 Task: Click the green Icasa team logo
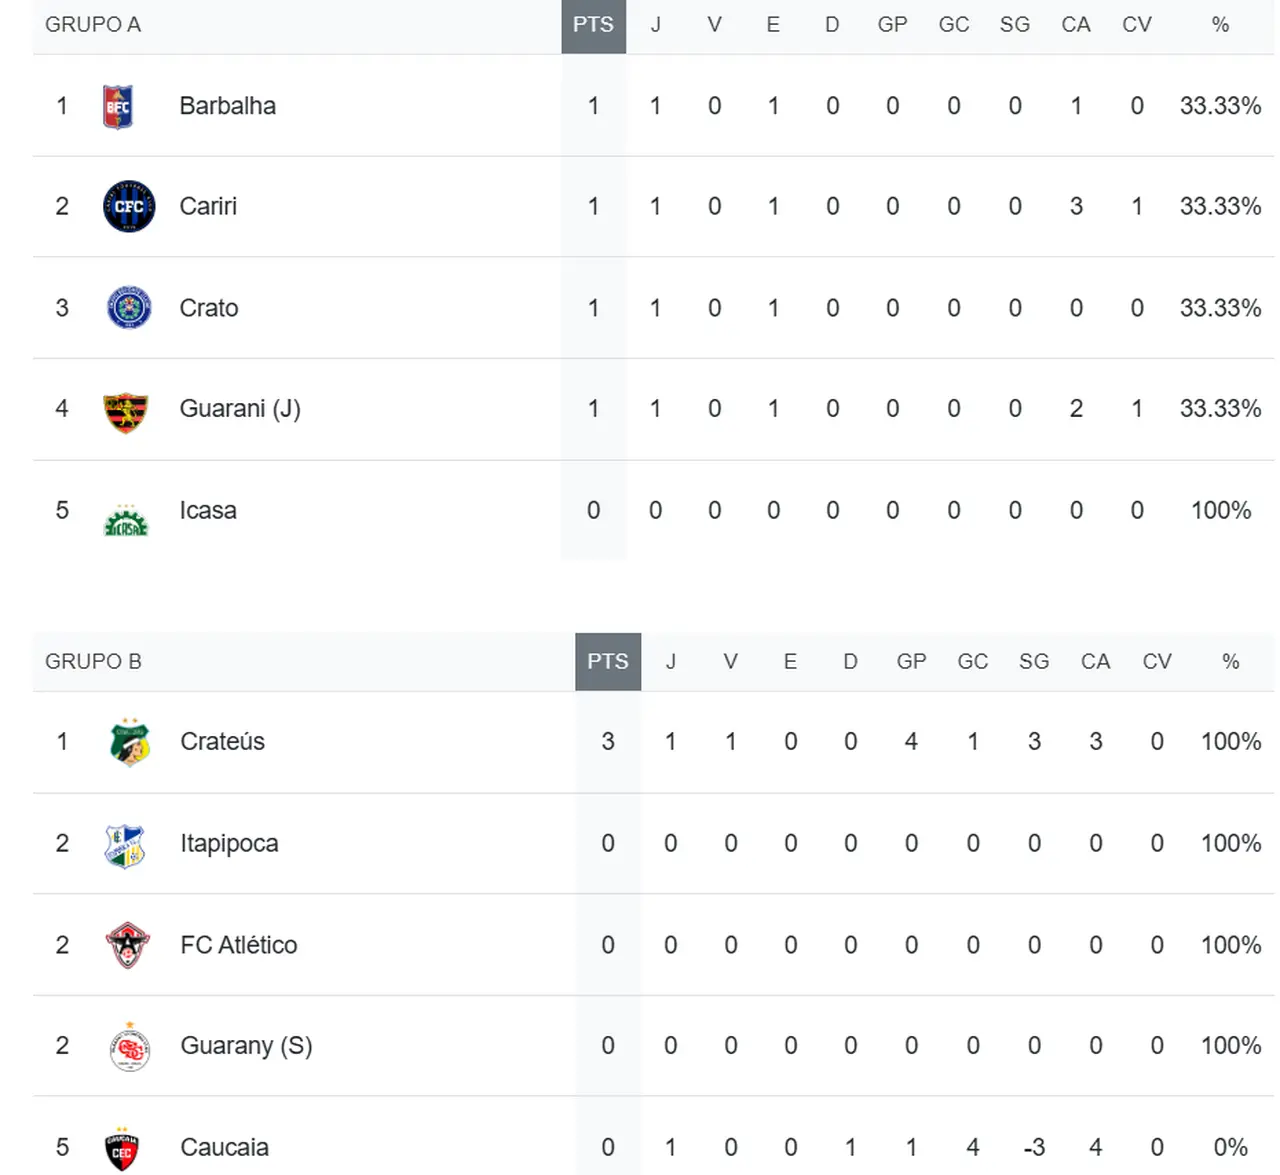[x=126, y=521]
